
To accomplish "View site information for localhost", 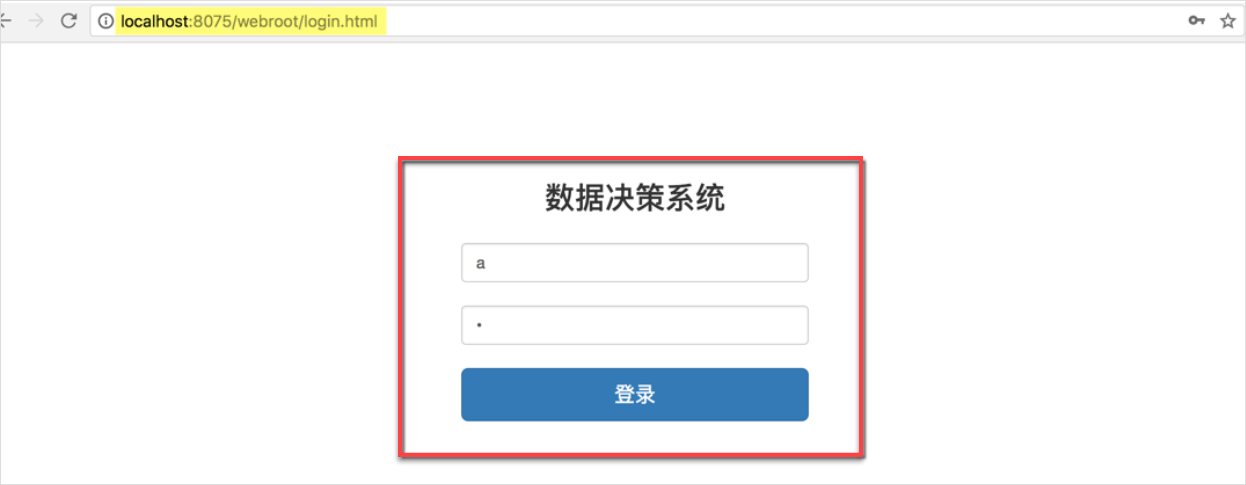I will (106, 21).
